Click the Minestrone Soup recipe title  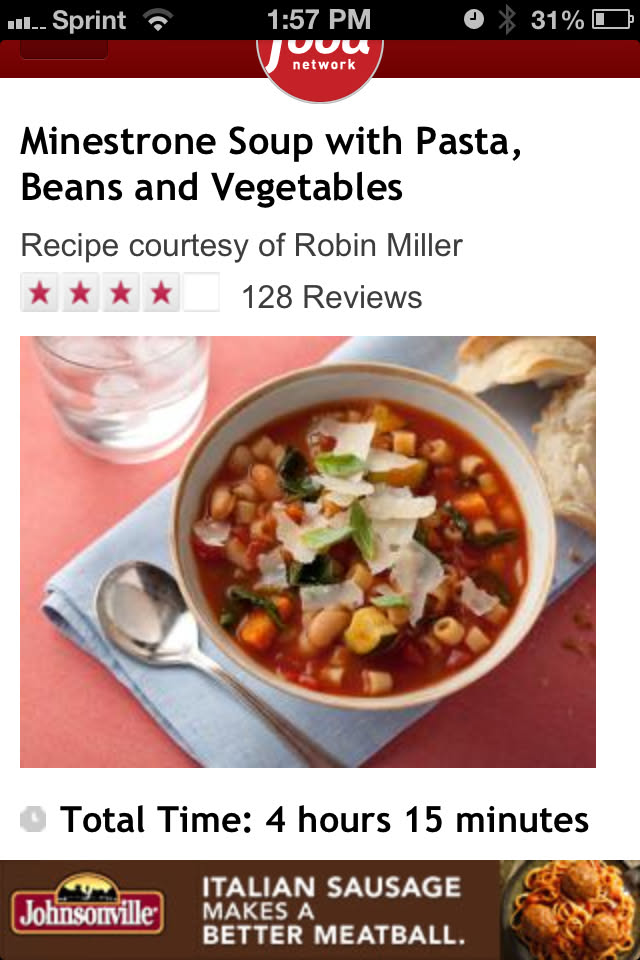[271, 164]
